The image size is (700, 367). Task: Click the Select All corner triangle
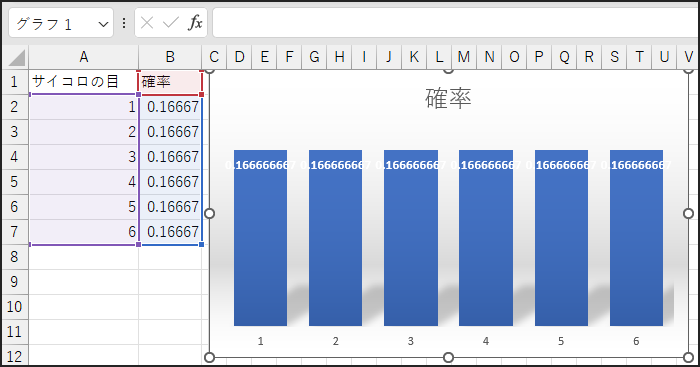point(16,58)
